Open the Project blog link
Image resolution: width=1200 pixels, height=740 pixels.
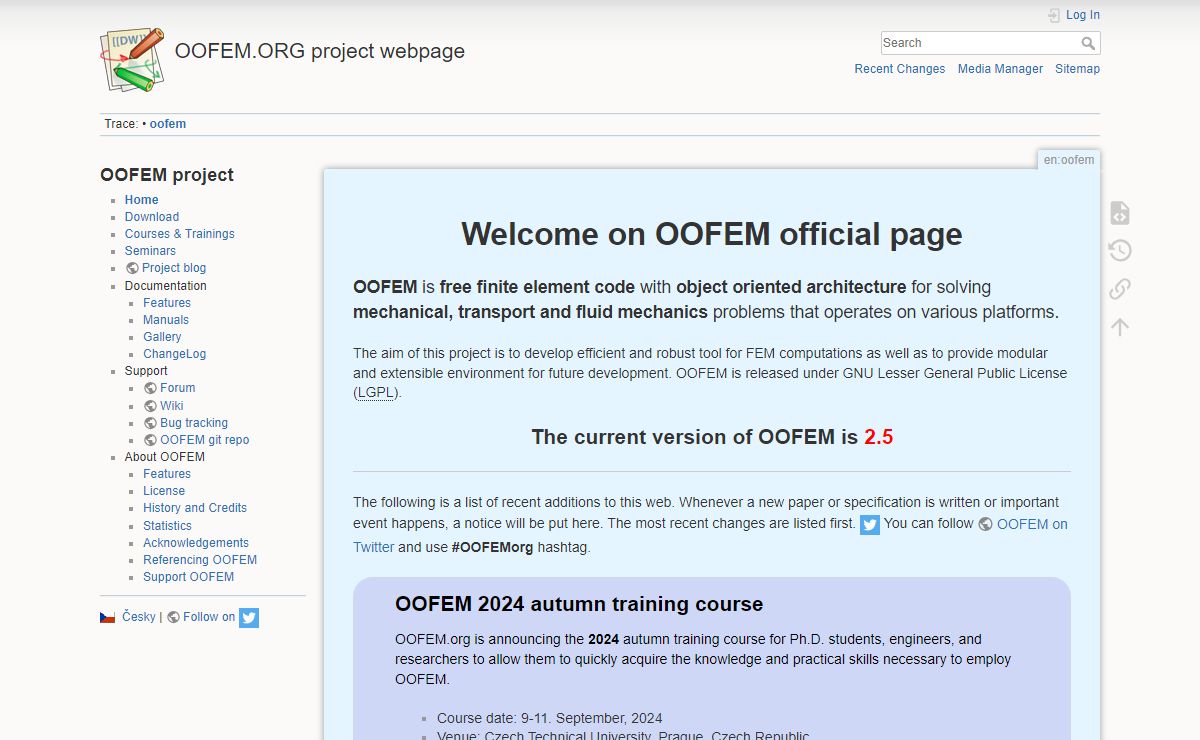pyautogui.click(x=174, y=268)
